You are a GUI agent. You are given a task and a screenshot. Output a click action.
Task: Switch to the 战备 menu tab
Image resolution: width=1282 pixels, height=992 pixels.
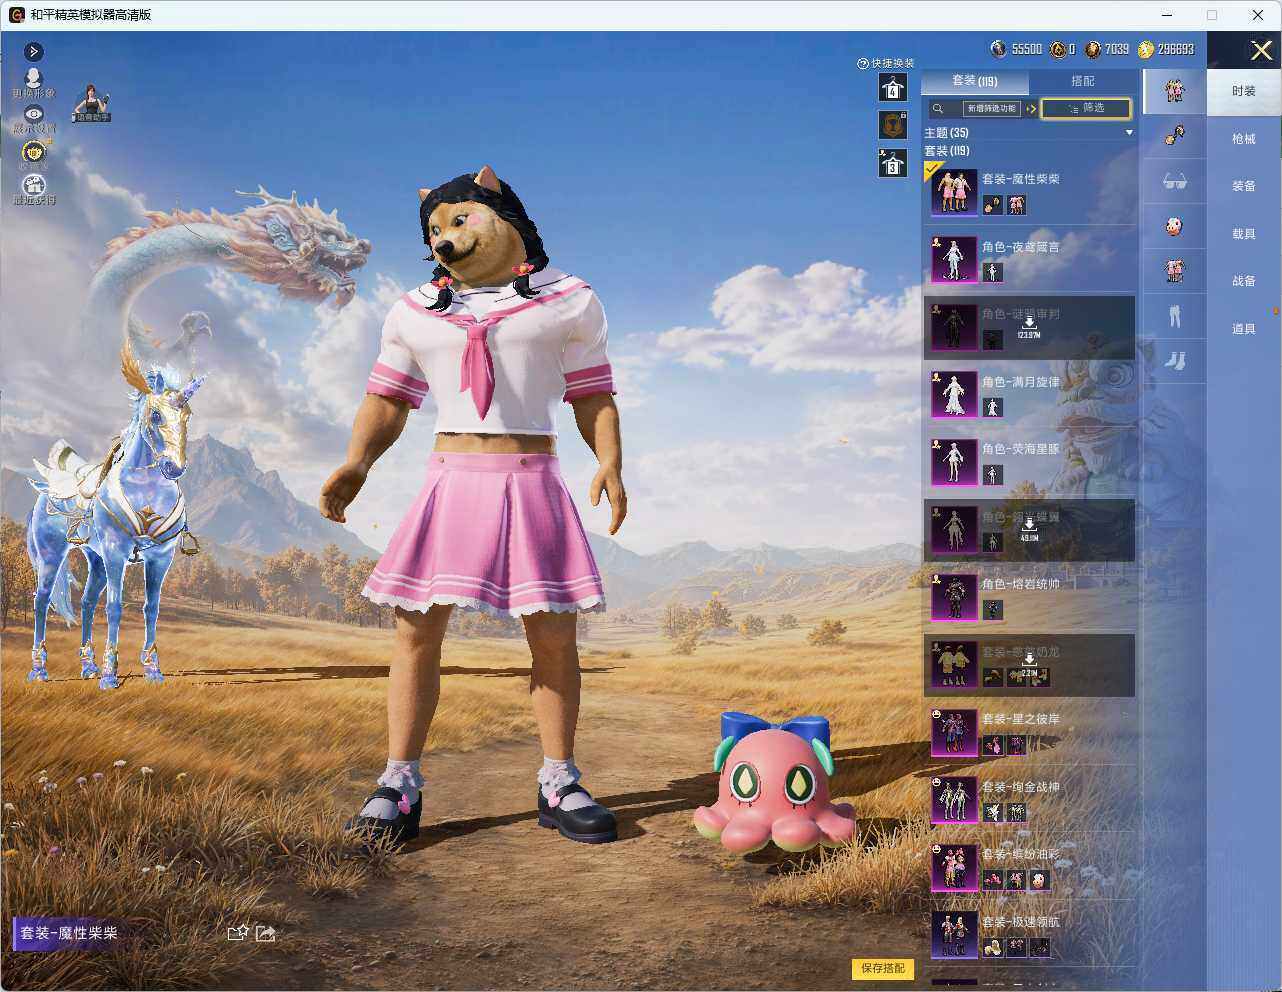[1244, 281]
